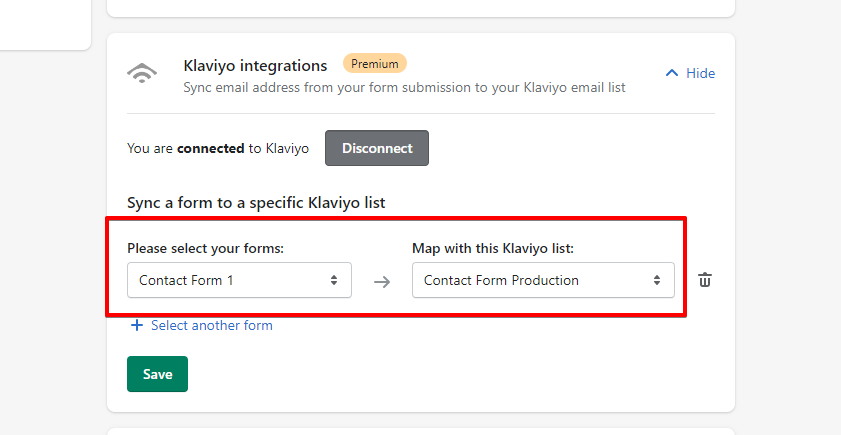Click the Please select your forms label
Image resolution: width=841 pixels, height=435 pixels.
pos(205,248)
